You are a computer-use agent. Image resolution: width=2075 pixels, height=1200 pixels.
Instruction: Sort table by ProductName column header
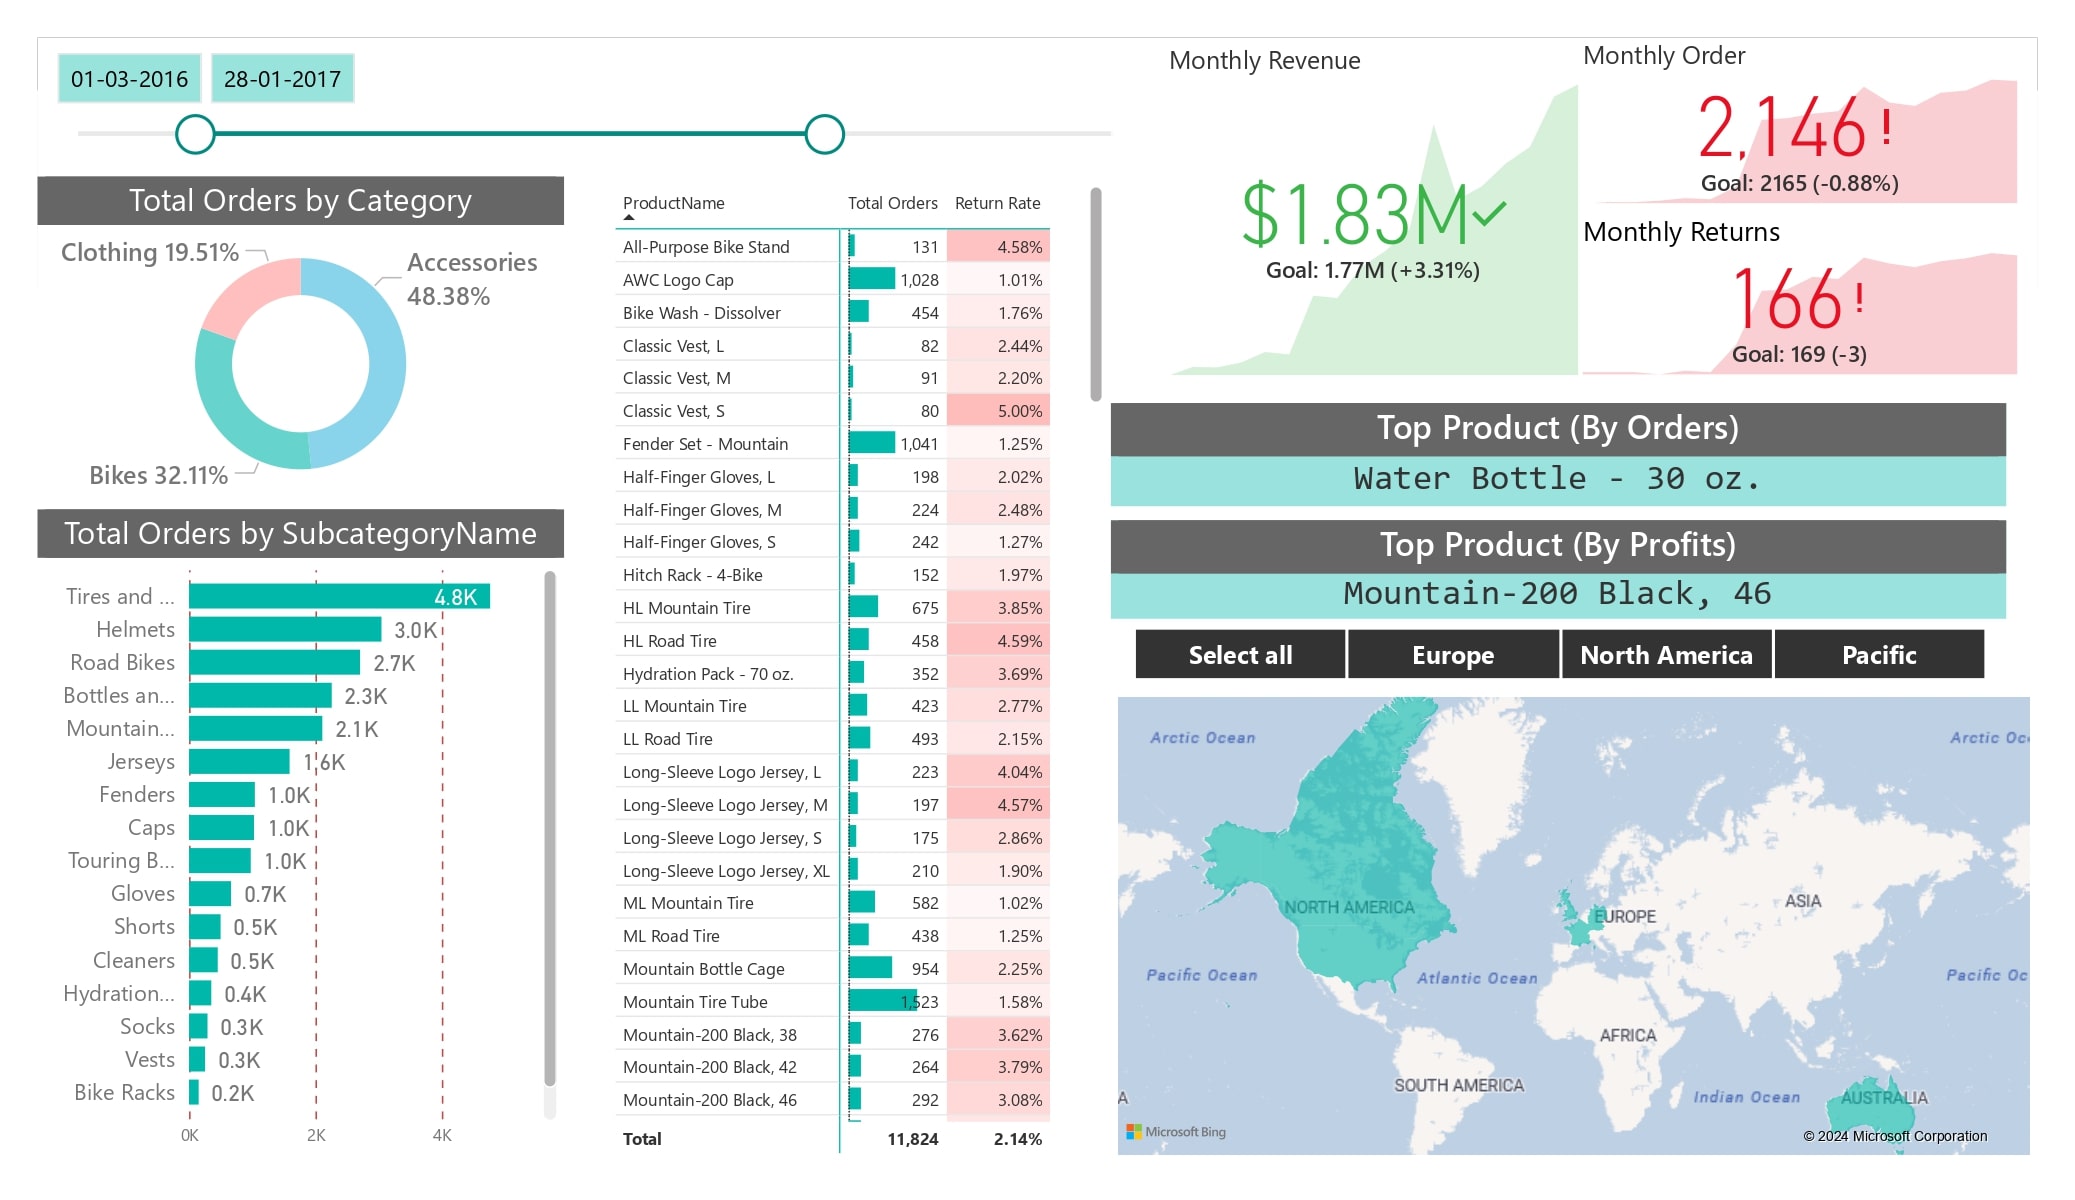[673, 203]
